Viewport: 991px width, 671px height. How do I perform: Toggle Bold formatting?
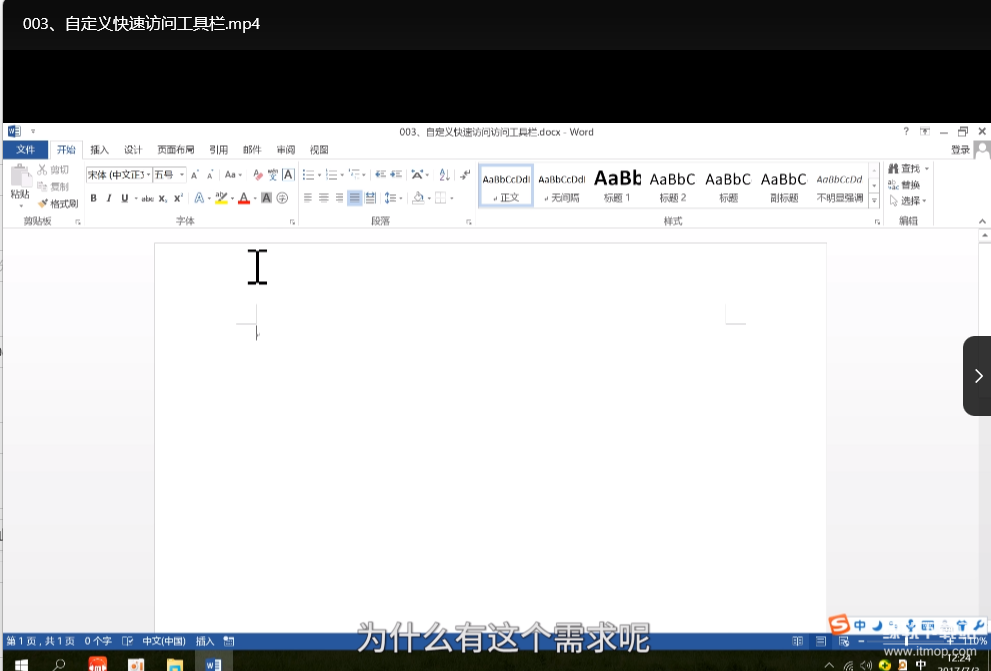pyautogui.click(x=94, y=198)
